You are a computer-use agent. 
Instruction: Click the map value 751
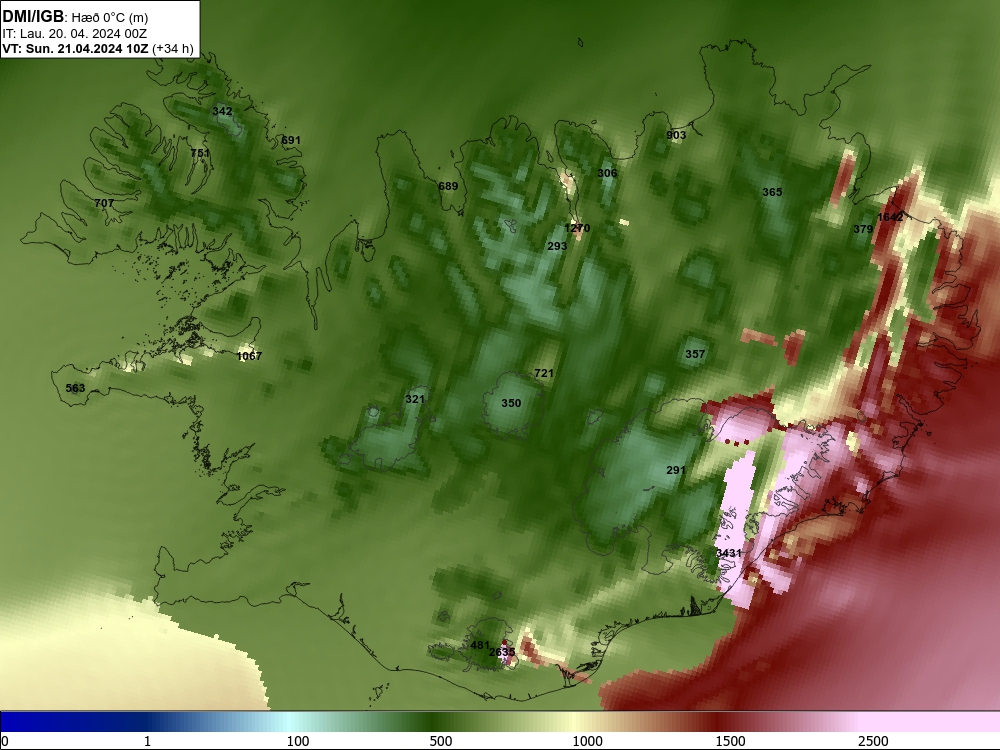click(x=200, y=153)
